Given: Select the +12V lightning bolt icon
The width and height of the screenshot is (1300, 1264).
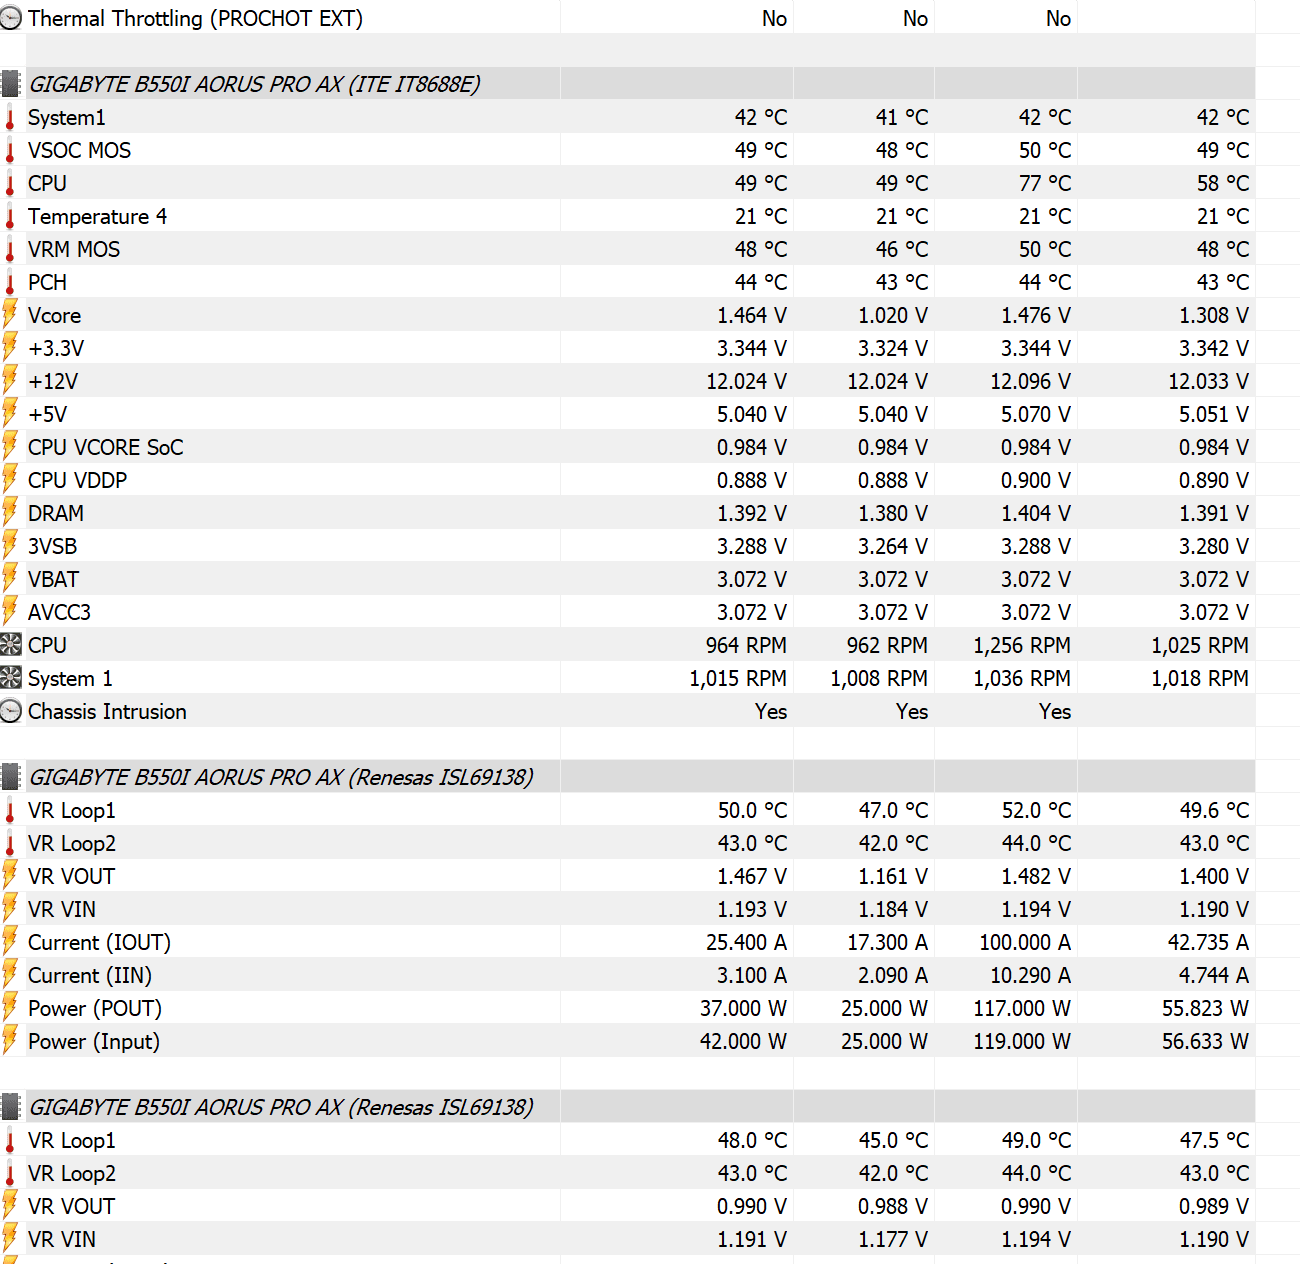Looking at the screenshot, I should pos(10,380).
